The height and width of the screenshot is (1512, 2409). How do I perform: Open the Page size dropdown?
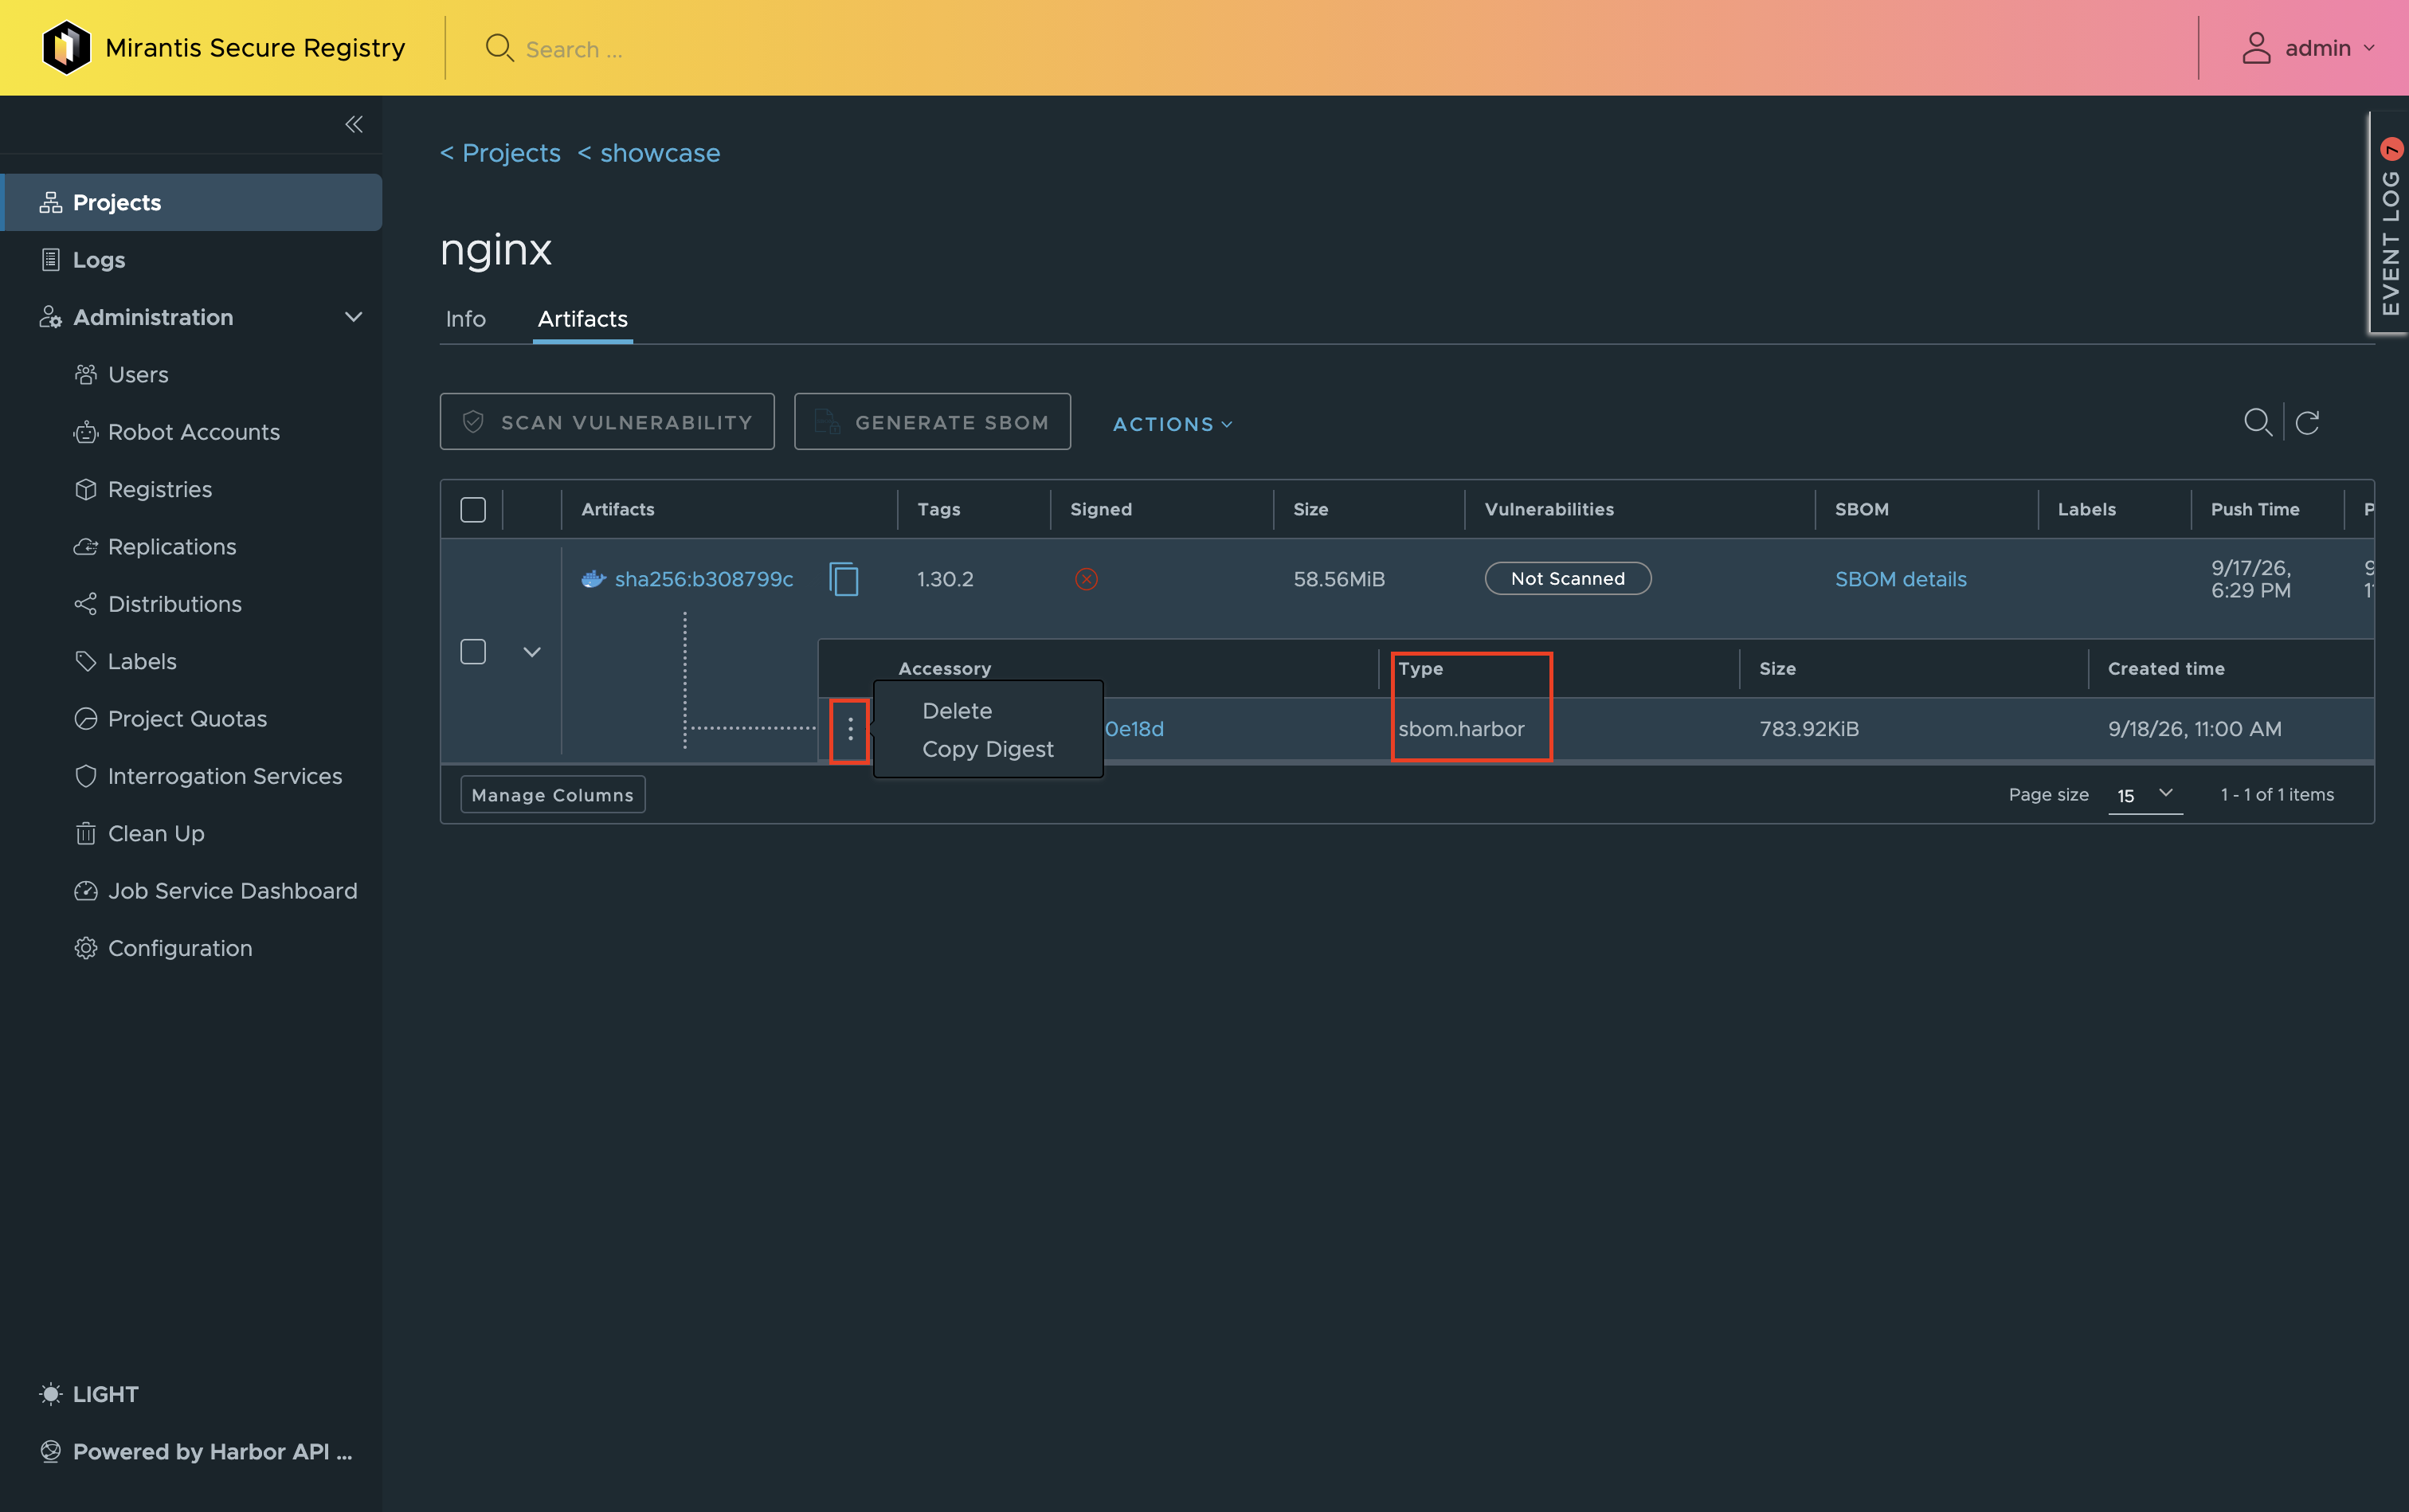(2145, 795)
